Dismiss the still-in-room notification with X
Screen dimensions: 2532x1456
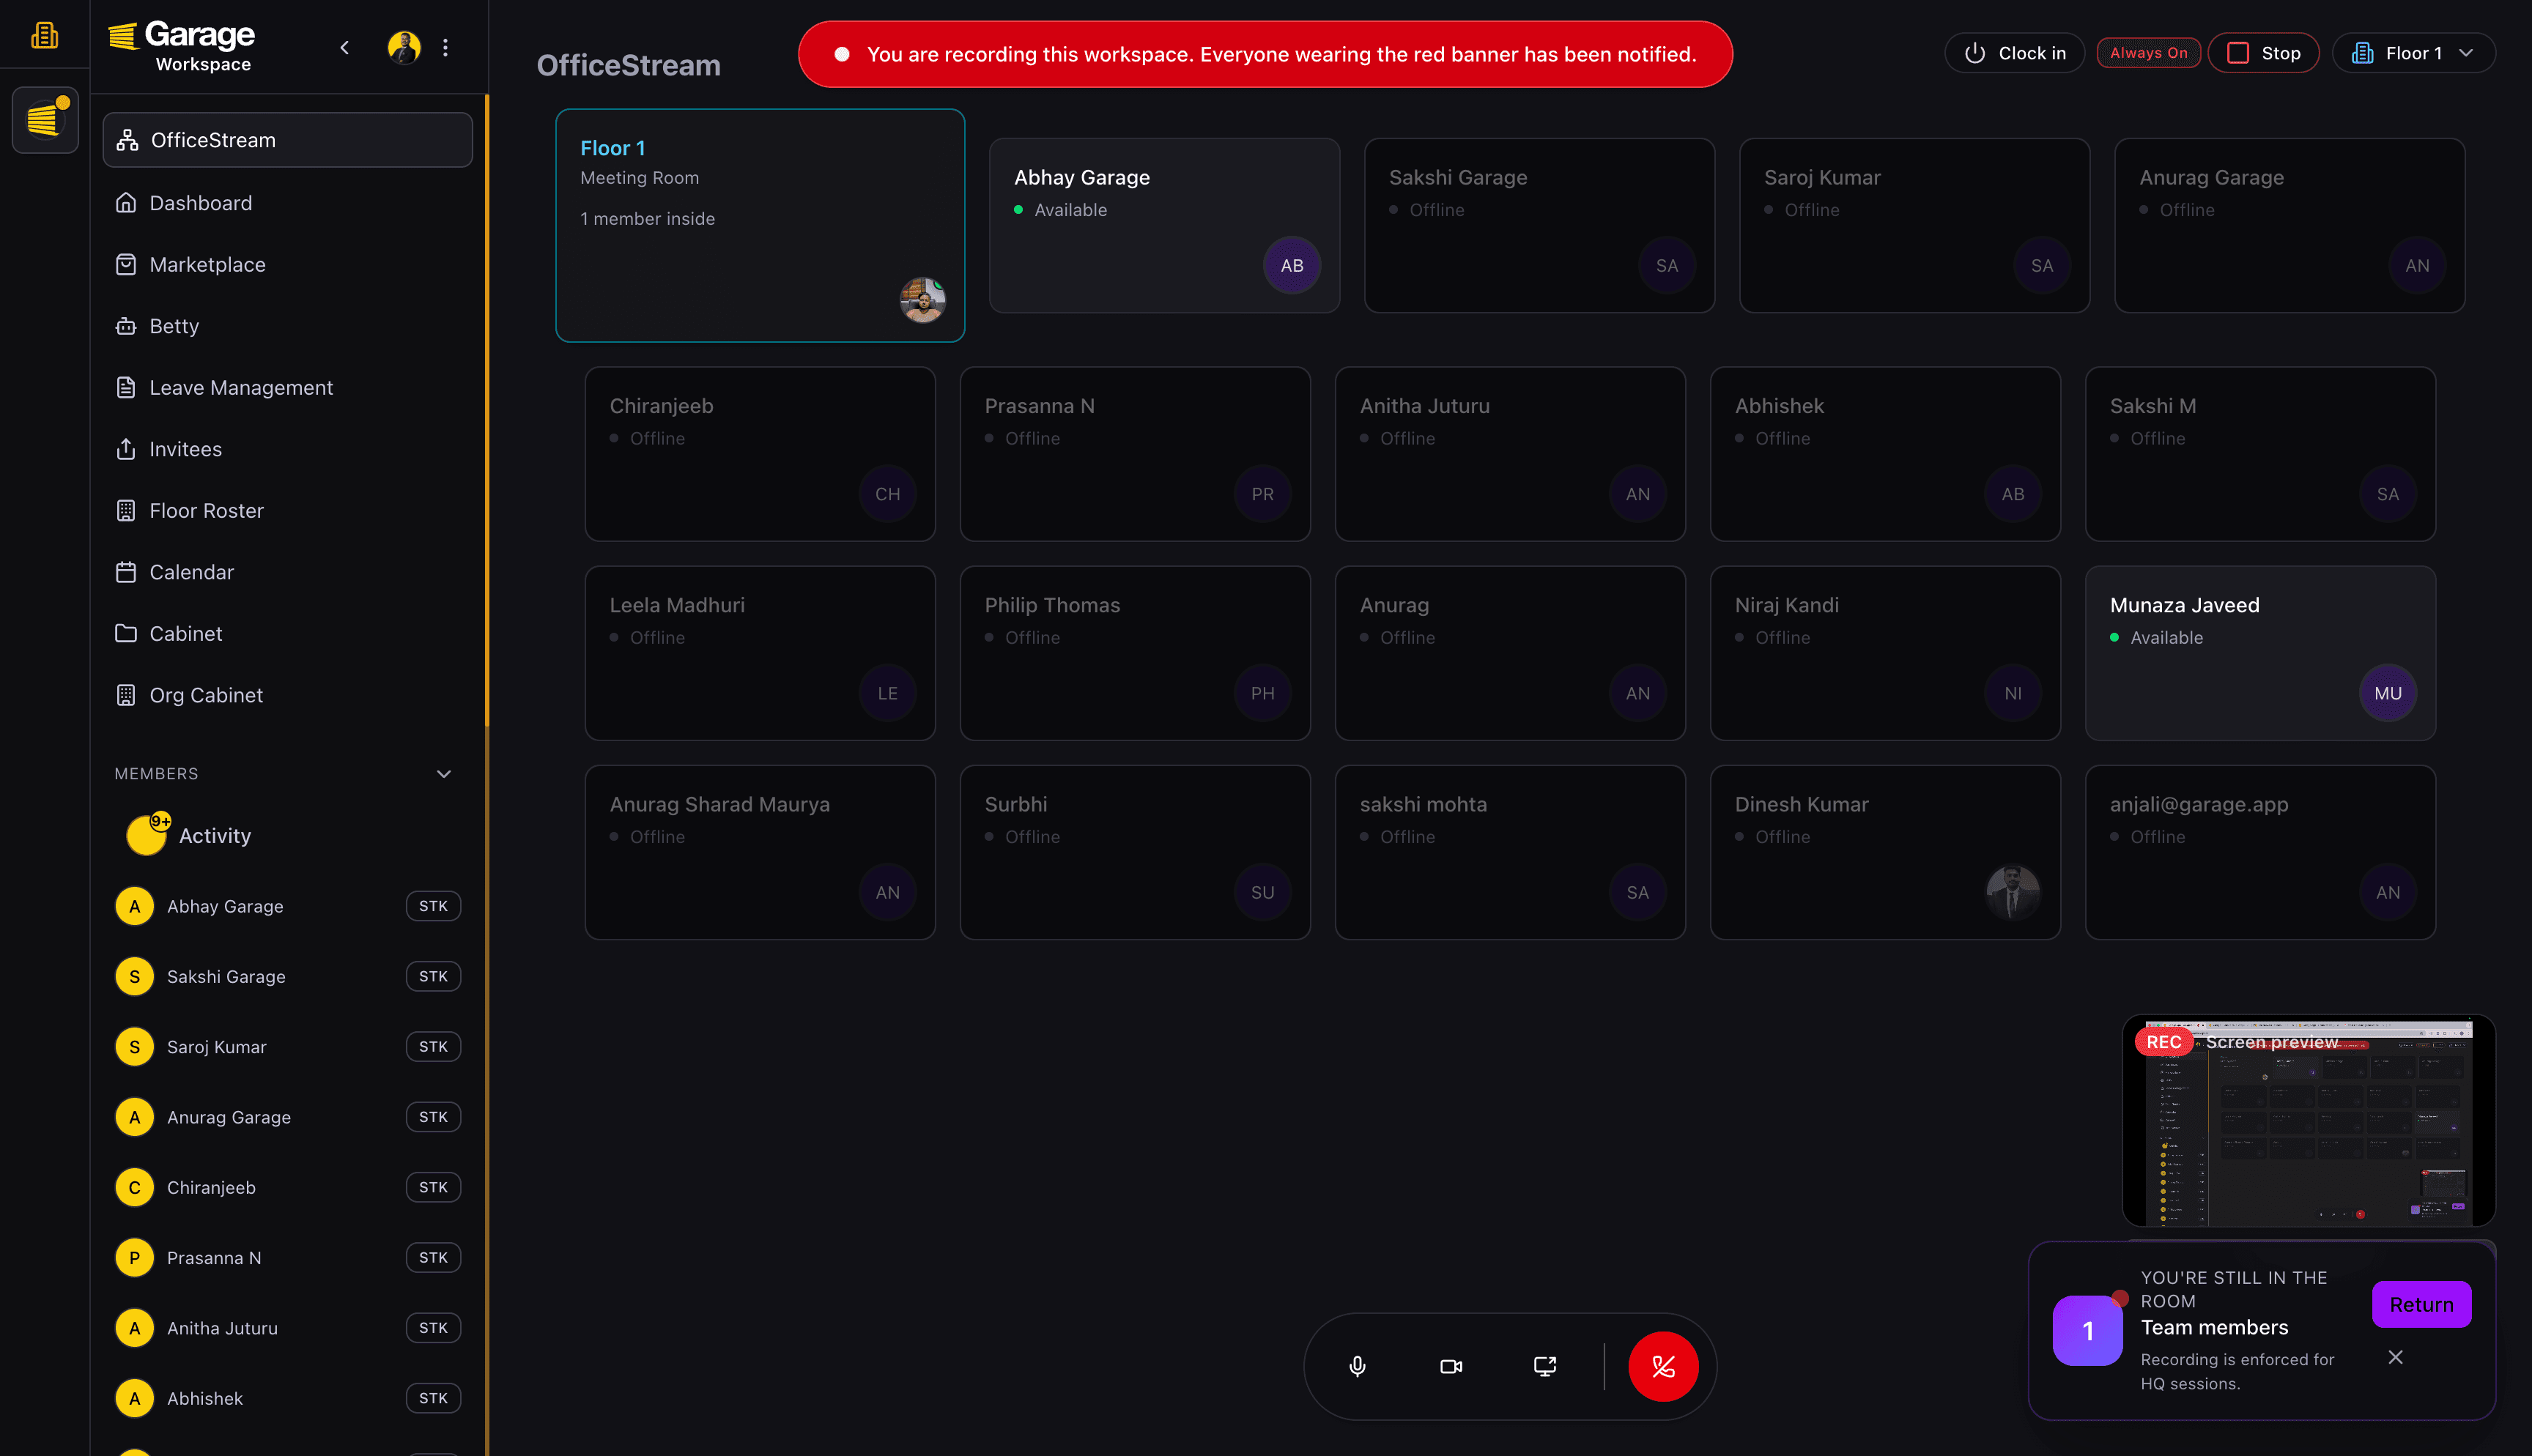click(x=2395, y=1357)
